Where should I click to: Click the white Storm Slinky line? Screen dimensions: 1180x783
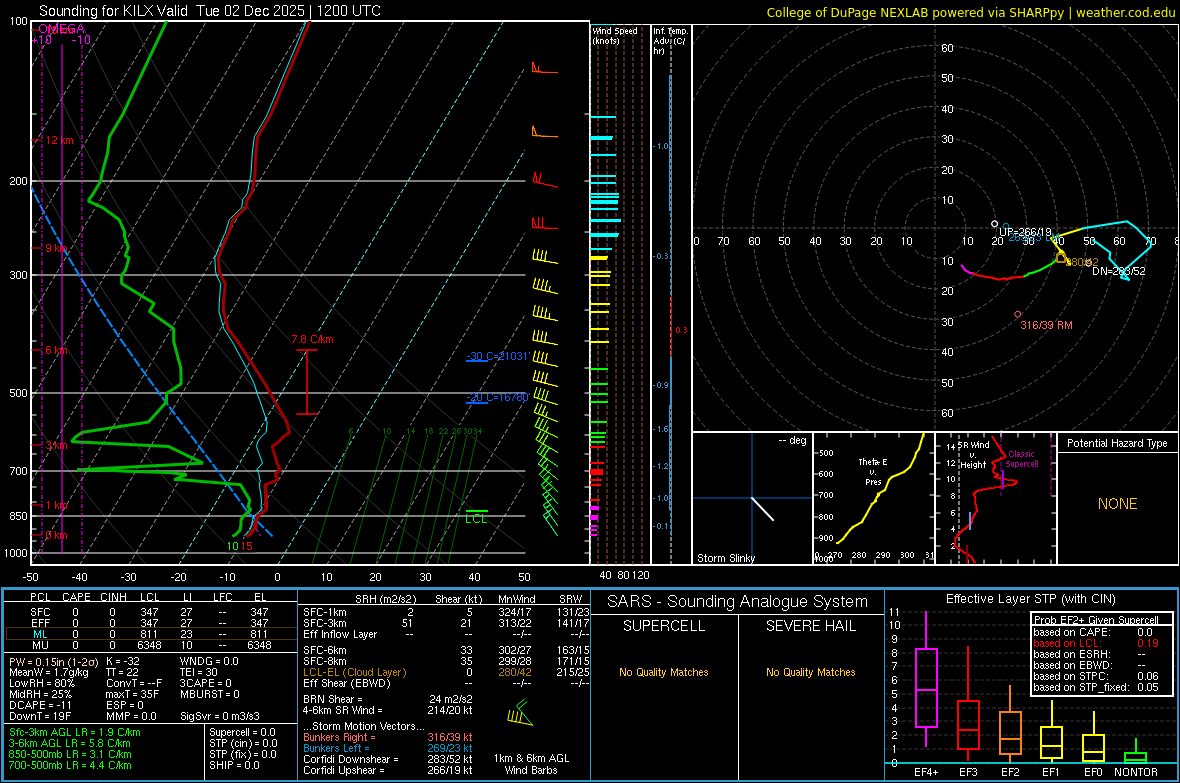(762, 509)
